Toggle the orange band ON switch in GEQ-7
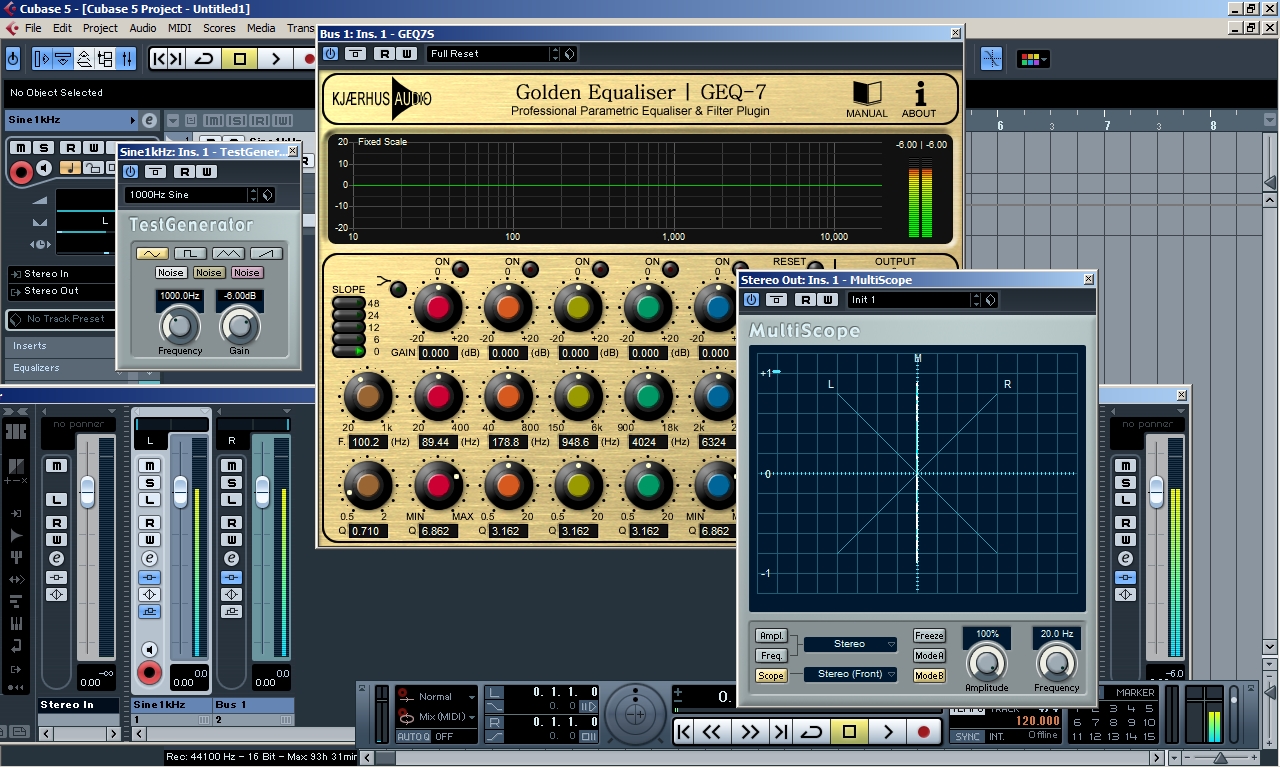The image size is (1280, 768). tap(531, 269)
